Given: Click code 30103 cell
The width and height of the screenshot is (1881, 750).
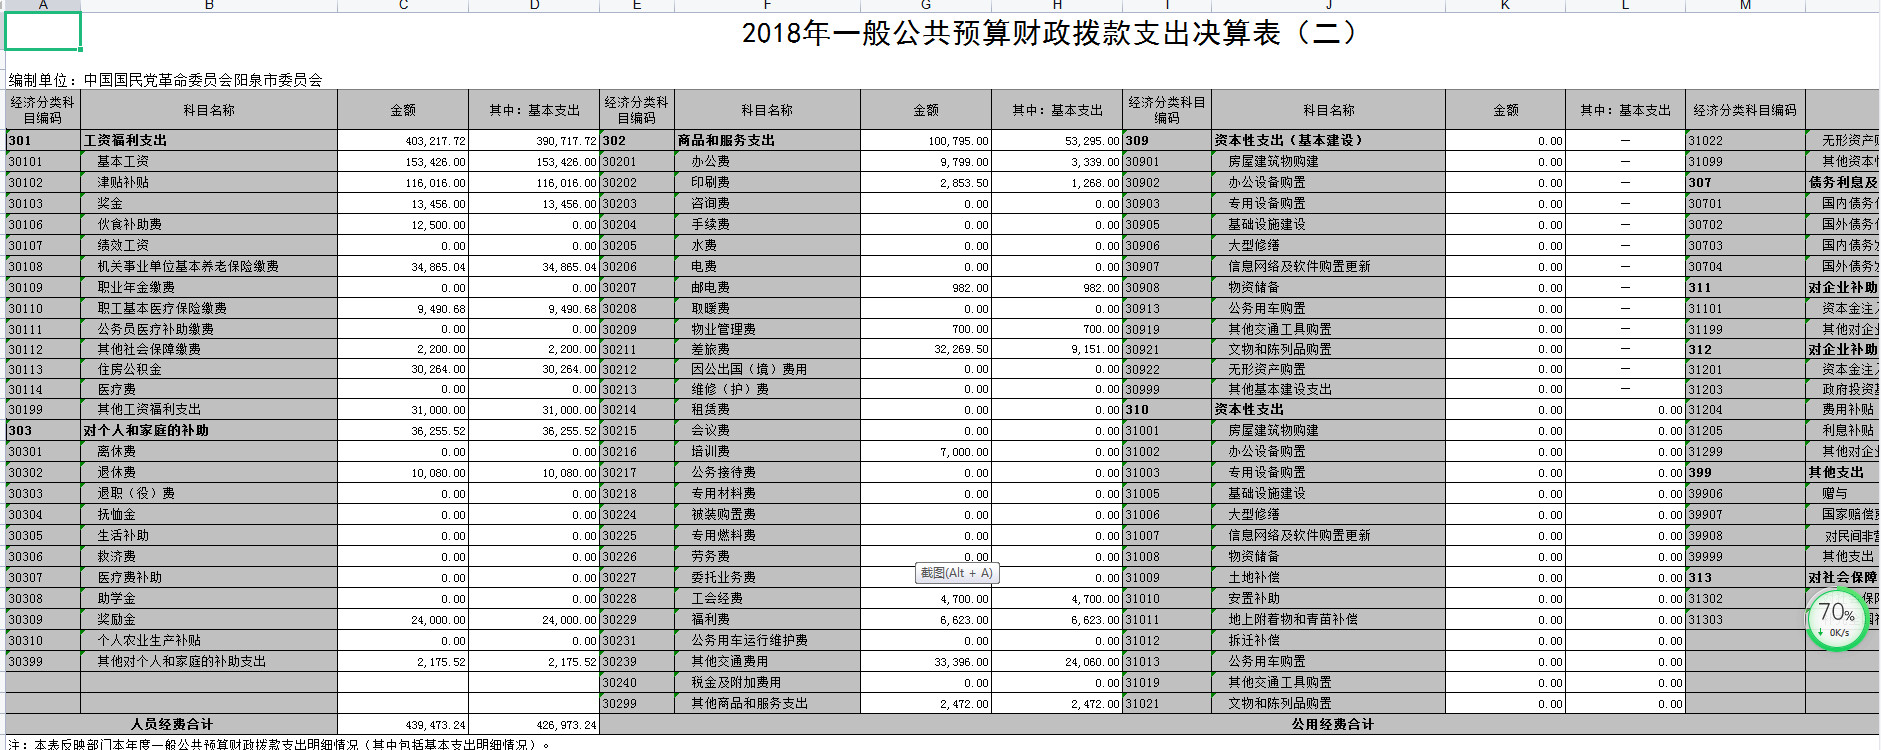Looking at the screenshot, I should coord(43,204).
